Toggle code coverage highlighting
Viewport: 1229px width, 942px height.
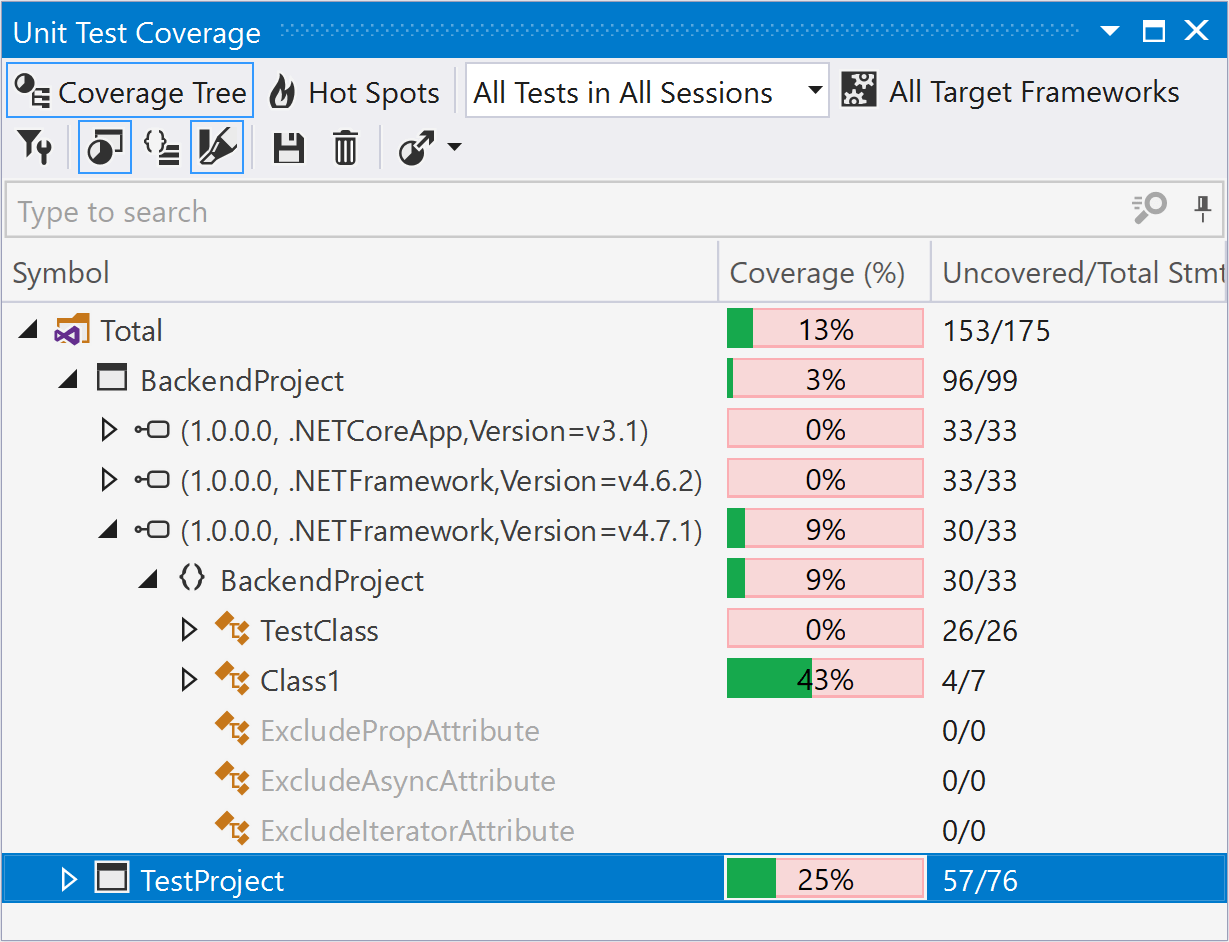click(x=217, y=147)
